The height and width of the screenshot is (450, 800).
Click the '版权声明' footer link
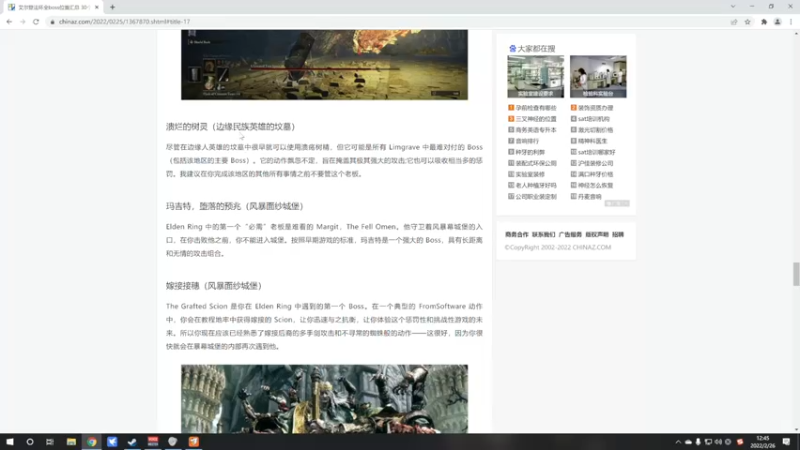pyautogui.click(x=596, y=235)
